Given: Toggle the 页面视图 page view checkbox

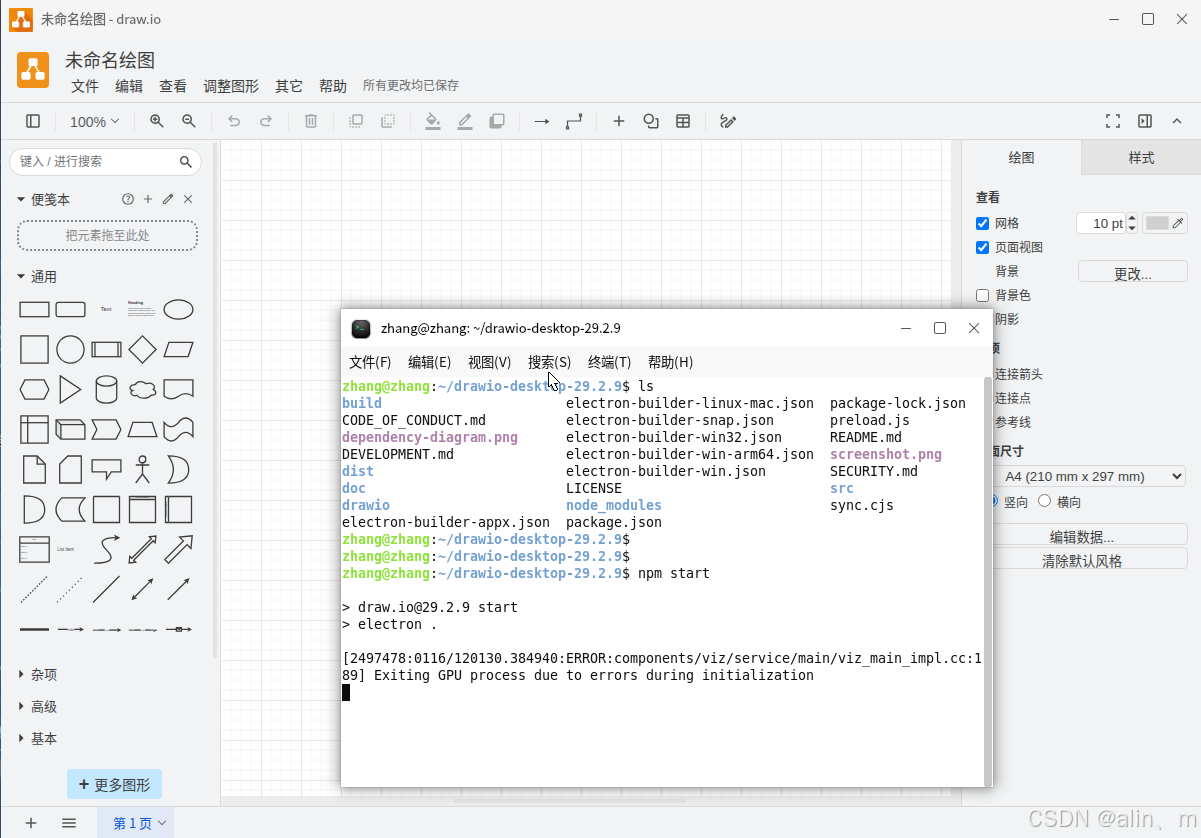Looking at the screenshot, I should [982, 247].
